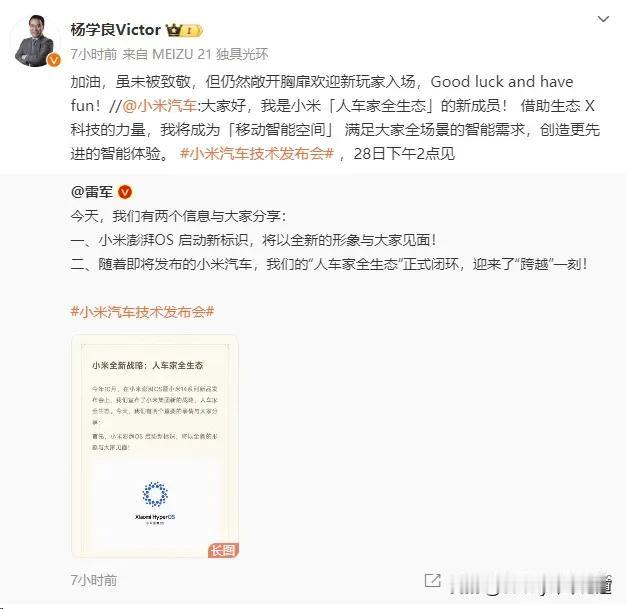
Task: Click the top 7小时前 post timestamp
Action: (x=94, y=54)
